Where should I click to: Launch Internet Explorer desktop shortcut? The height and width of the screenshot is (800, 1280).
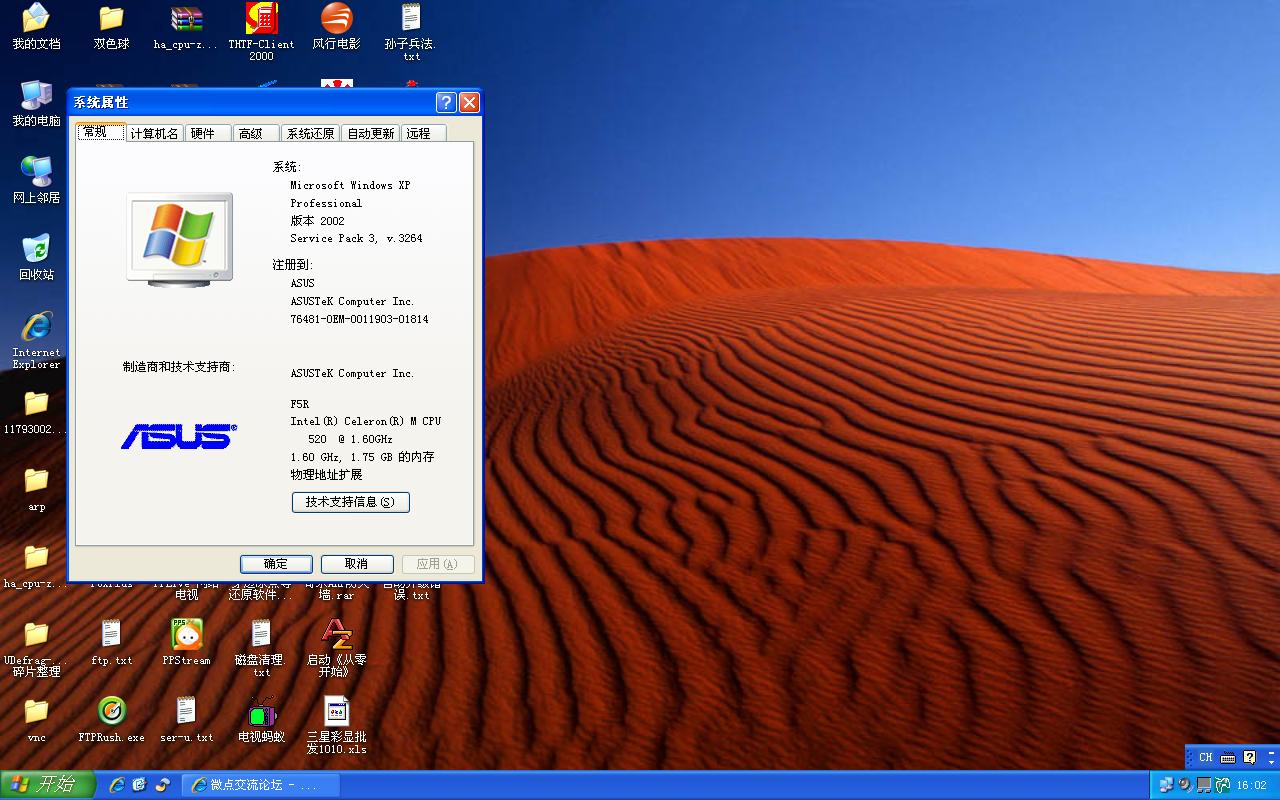tap(36, 340)
